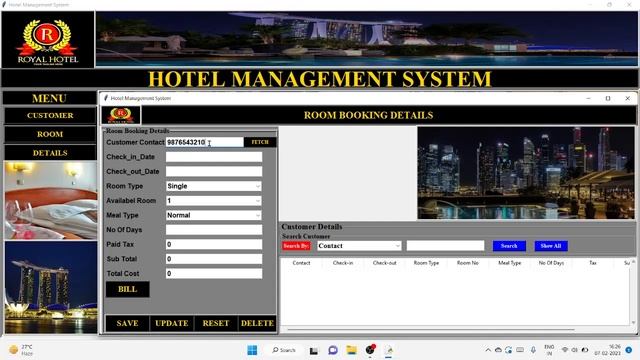Click the Room Type column header
640x360 pixels.
click(x=426, y=263)
